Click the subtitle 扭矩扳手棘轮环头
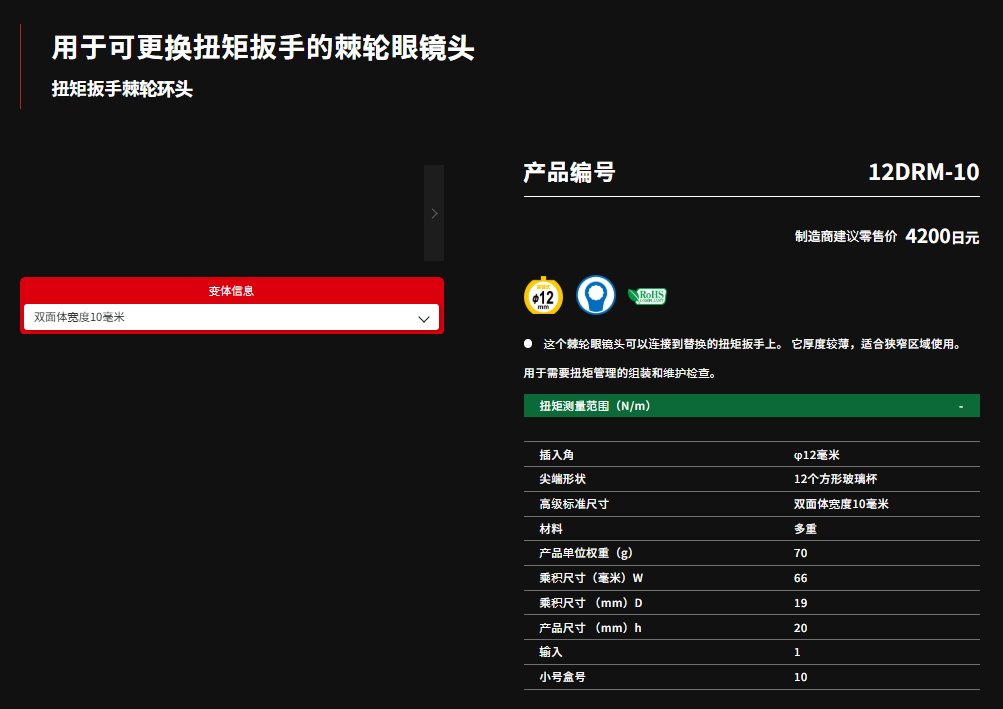1003x709 pixels. [122, 89]
